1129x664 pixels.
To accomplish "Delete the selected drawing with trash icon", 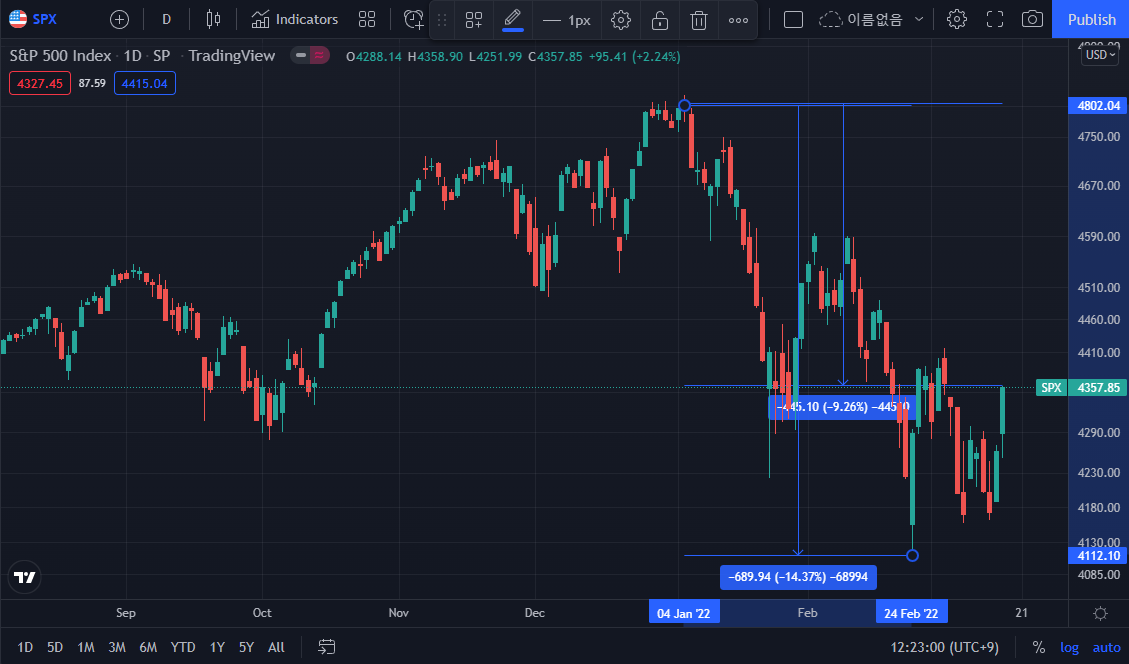I will (698, 20).
